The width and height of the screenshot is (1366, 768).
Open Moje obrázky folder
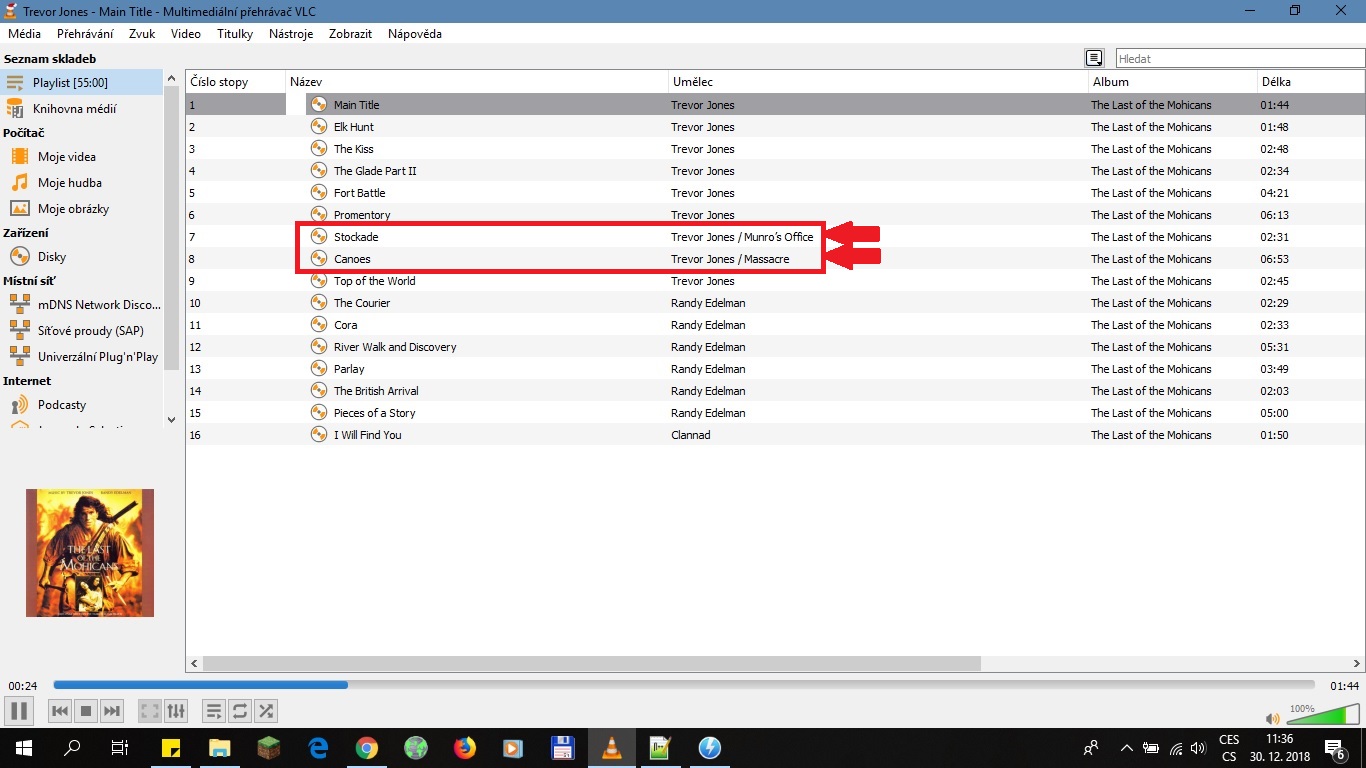click(81, 209)
